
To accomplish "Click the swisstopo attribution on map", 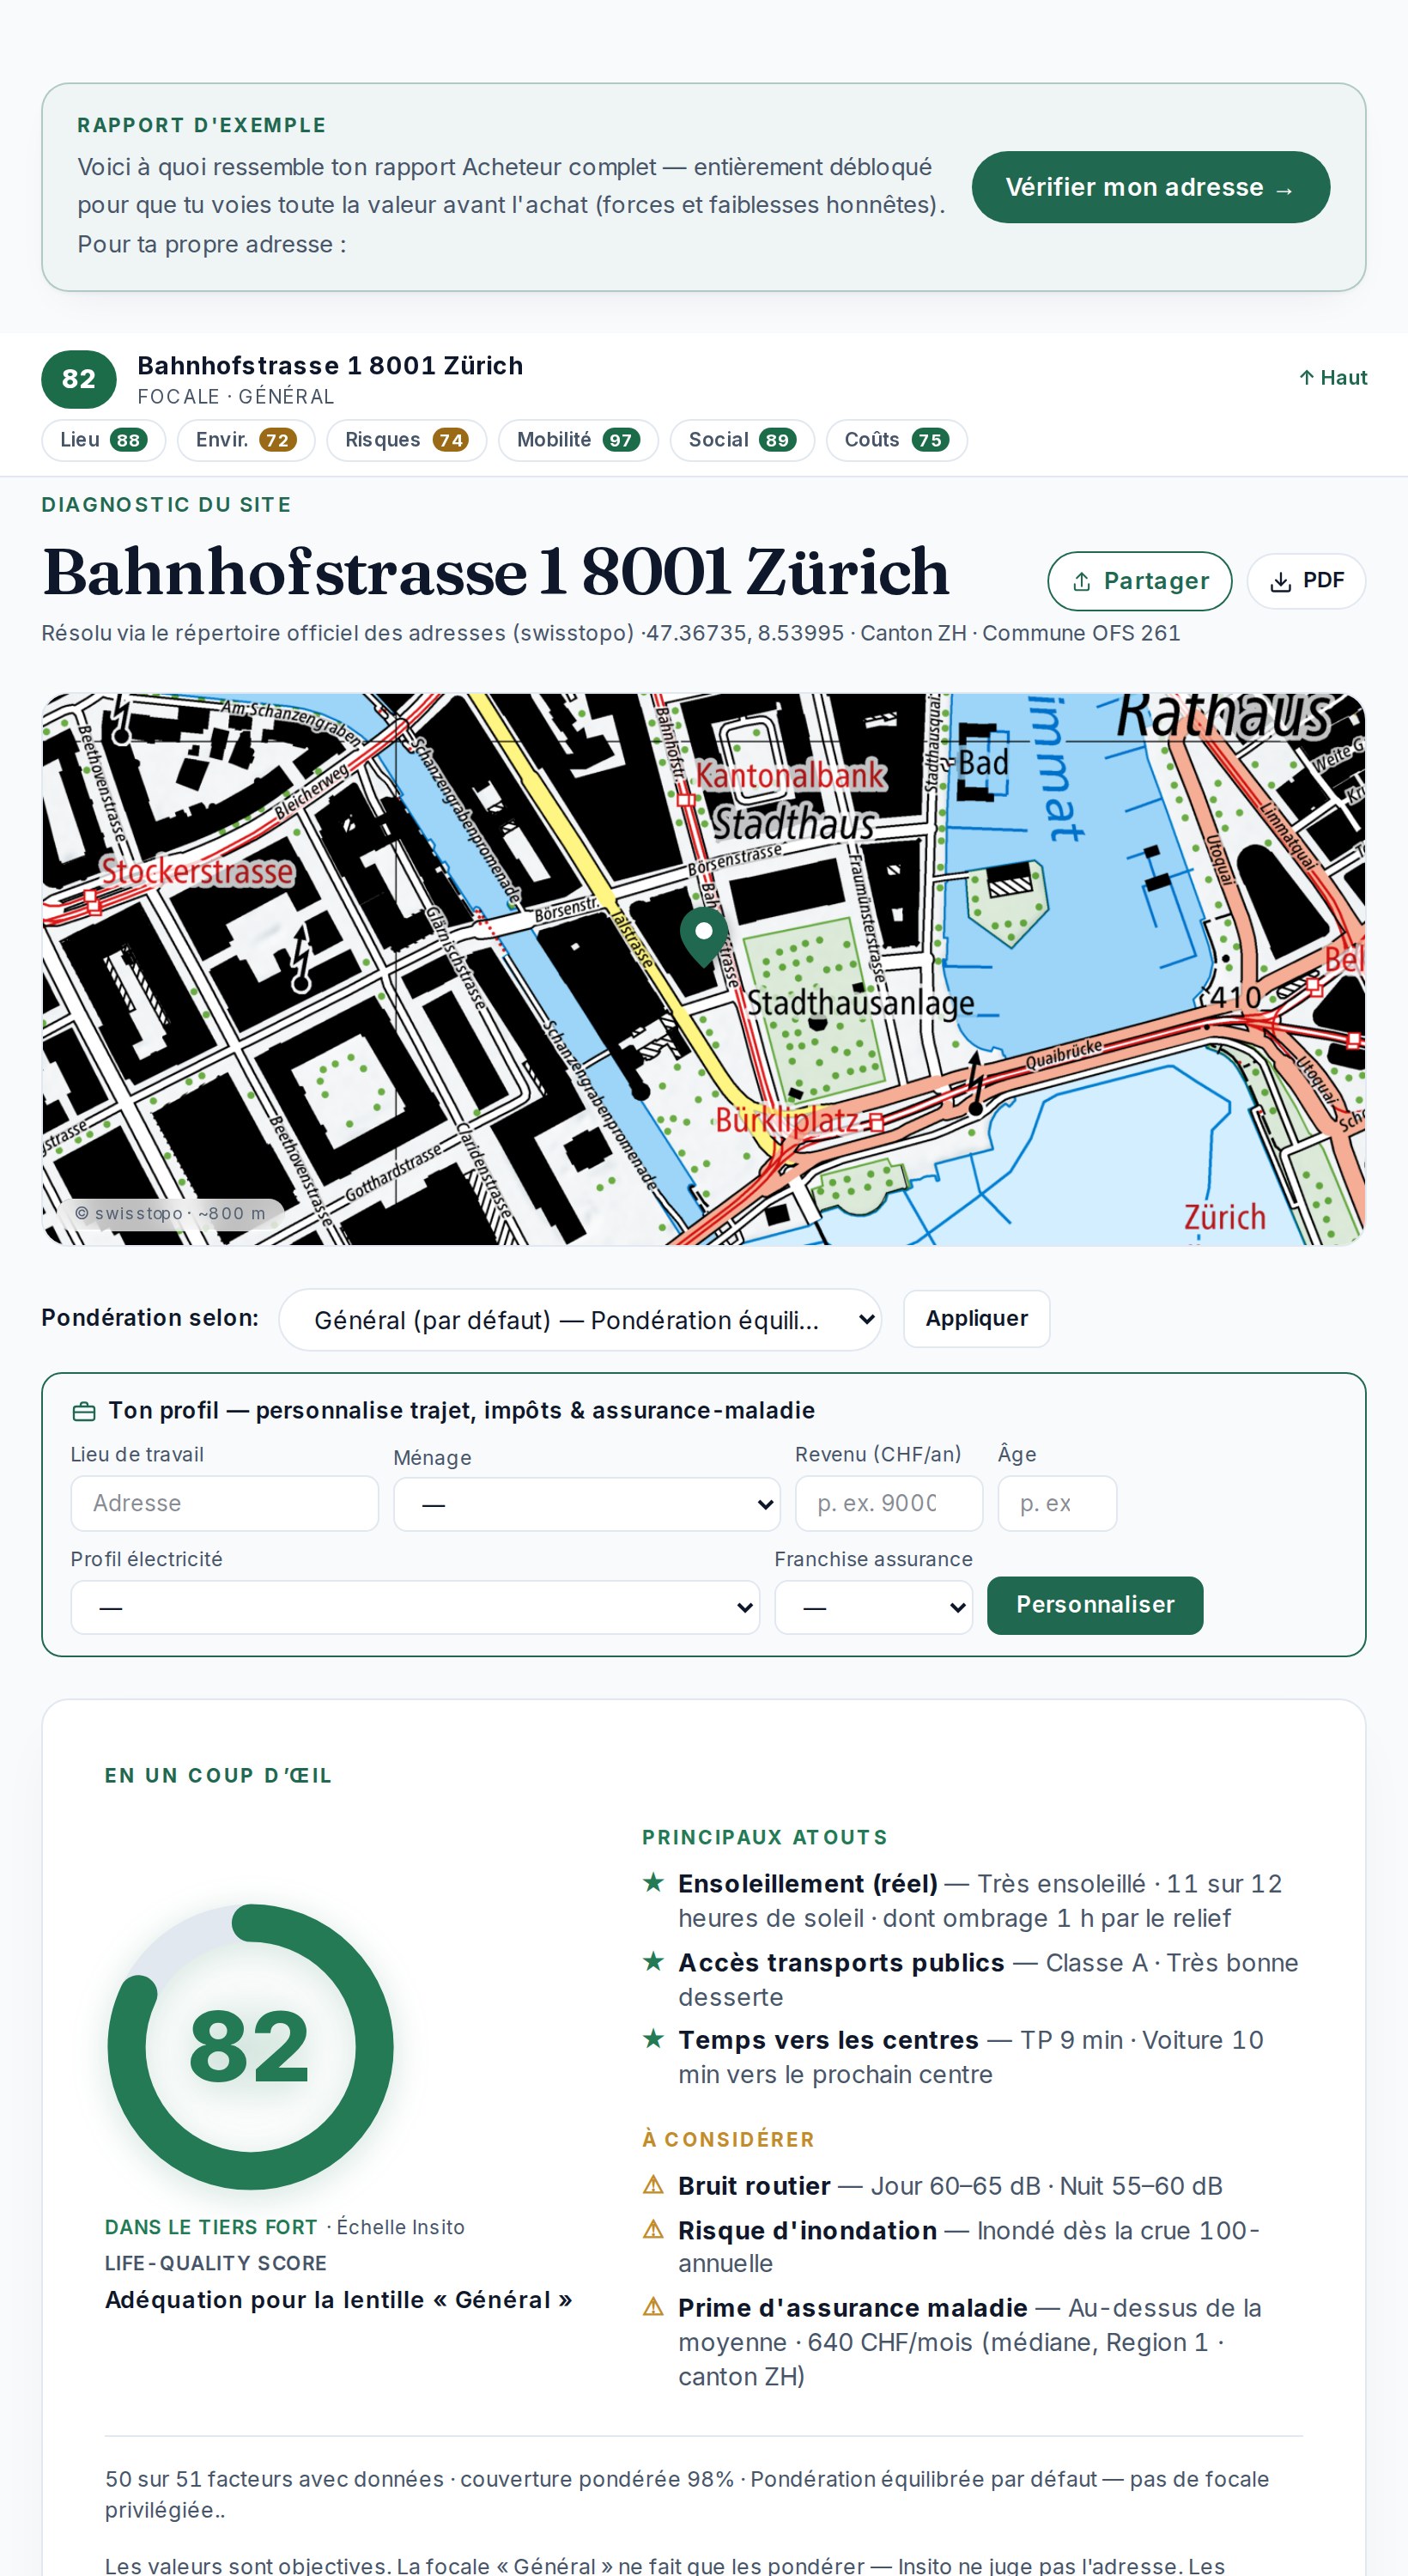I will tap(171, 1213).
